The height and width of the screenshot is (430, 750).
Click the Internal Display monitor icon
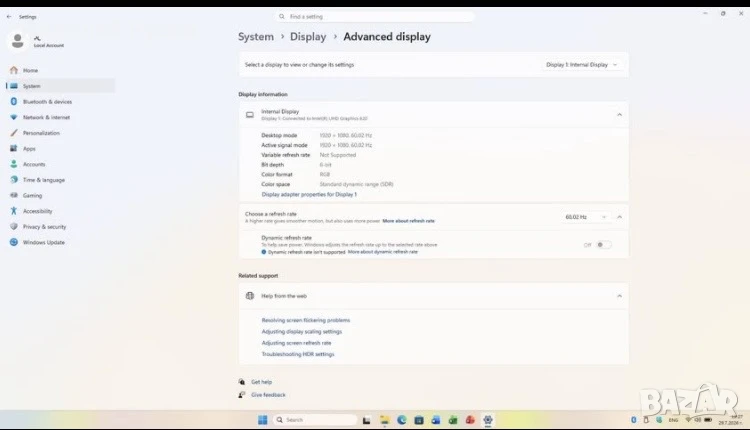[250, 115]
